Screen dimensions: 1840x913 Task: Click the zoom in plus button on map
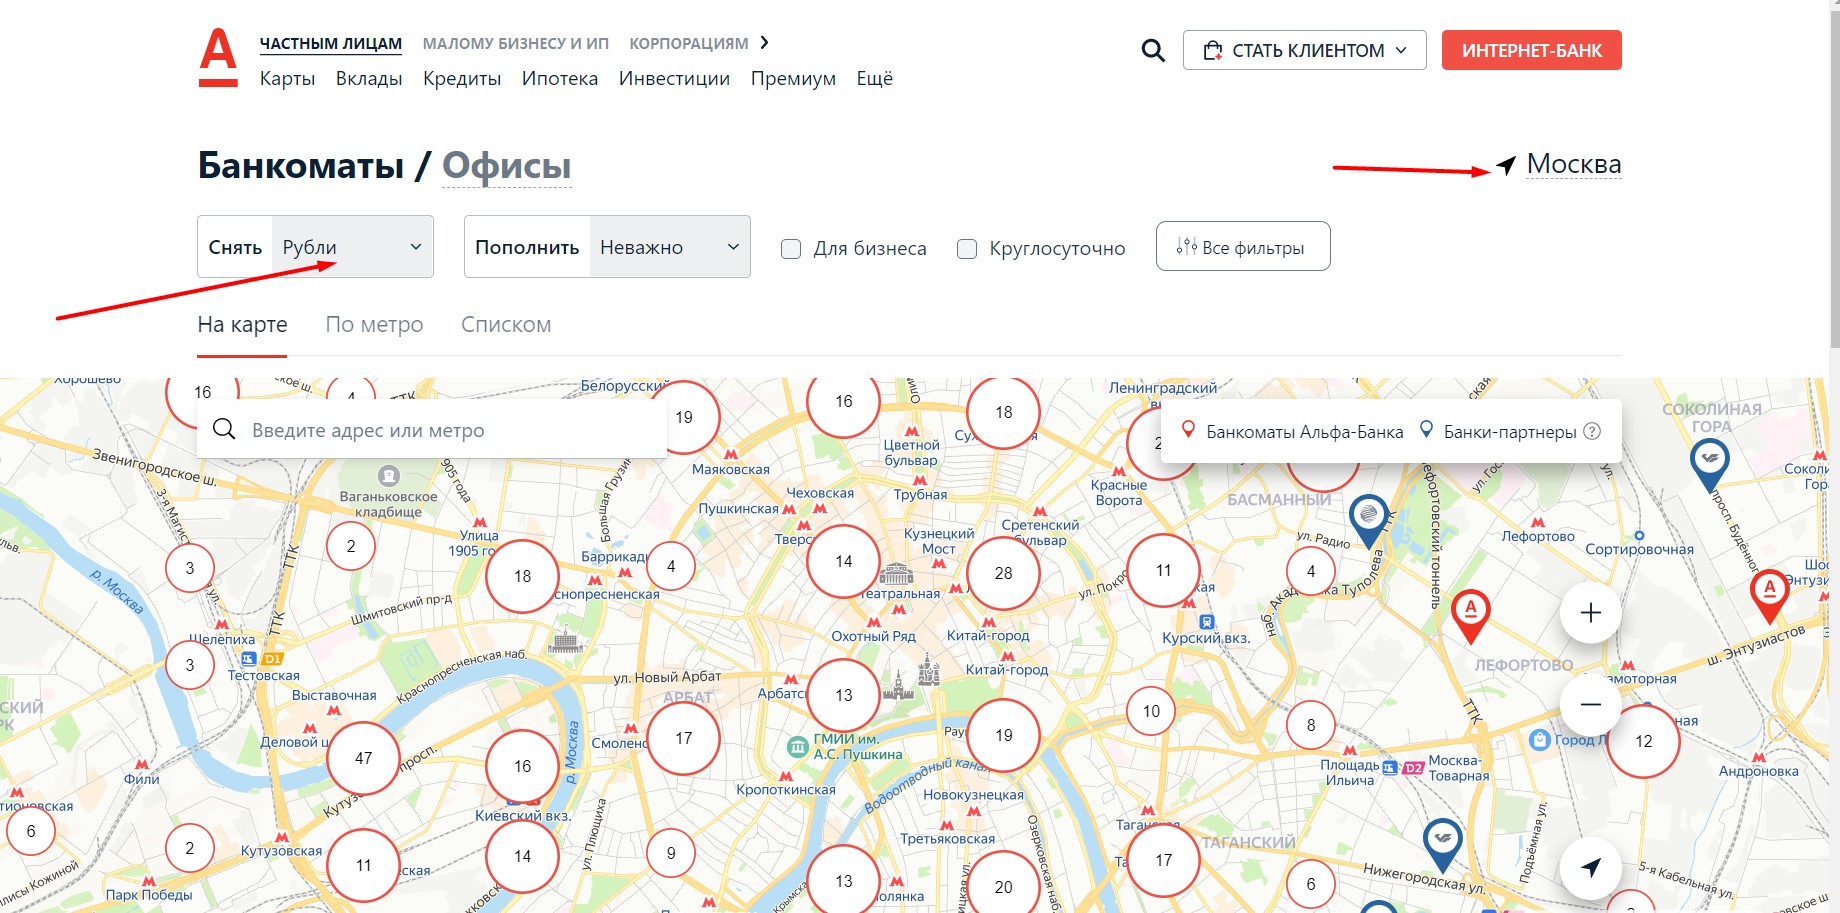pos(1590,612)
